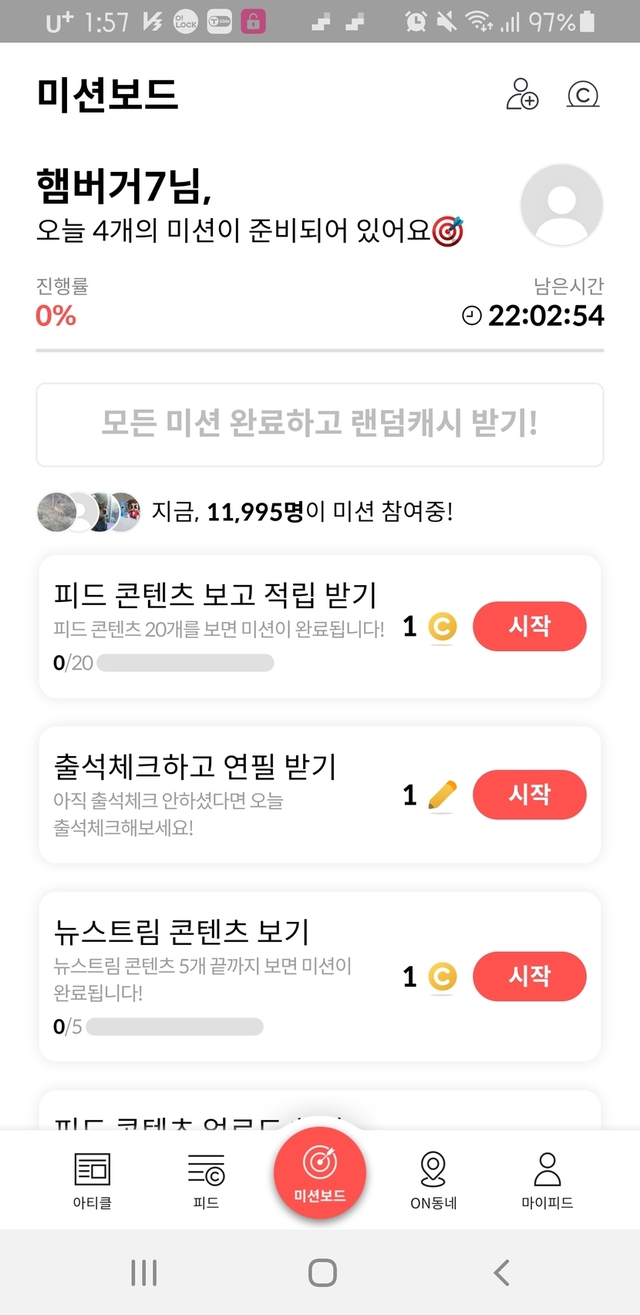640x1315 pixels.
Task: Tap the 0/20 feed progress bar
Action: point(185,663)
